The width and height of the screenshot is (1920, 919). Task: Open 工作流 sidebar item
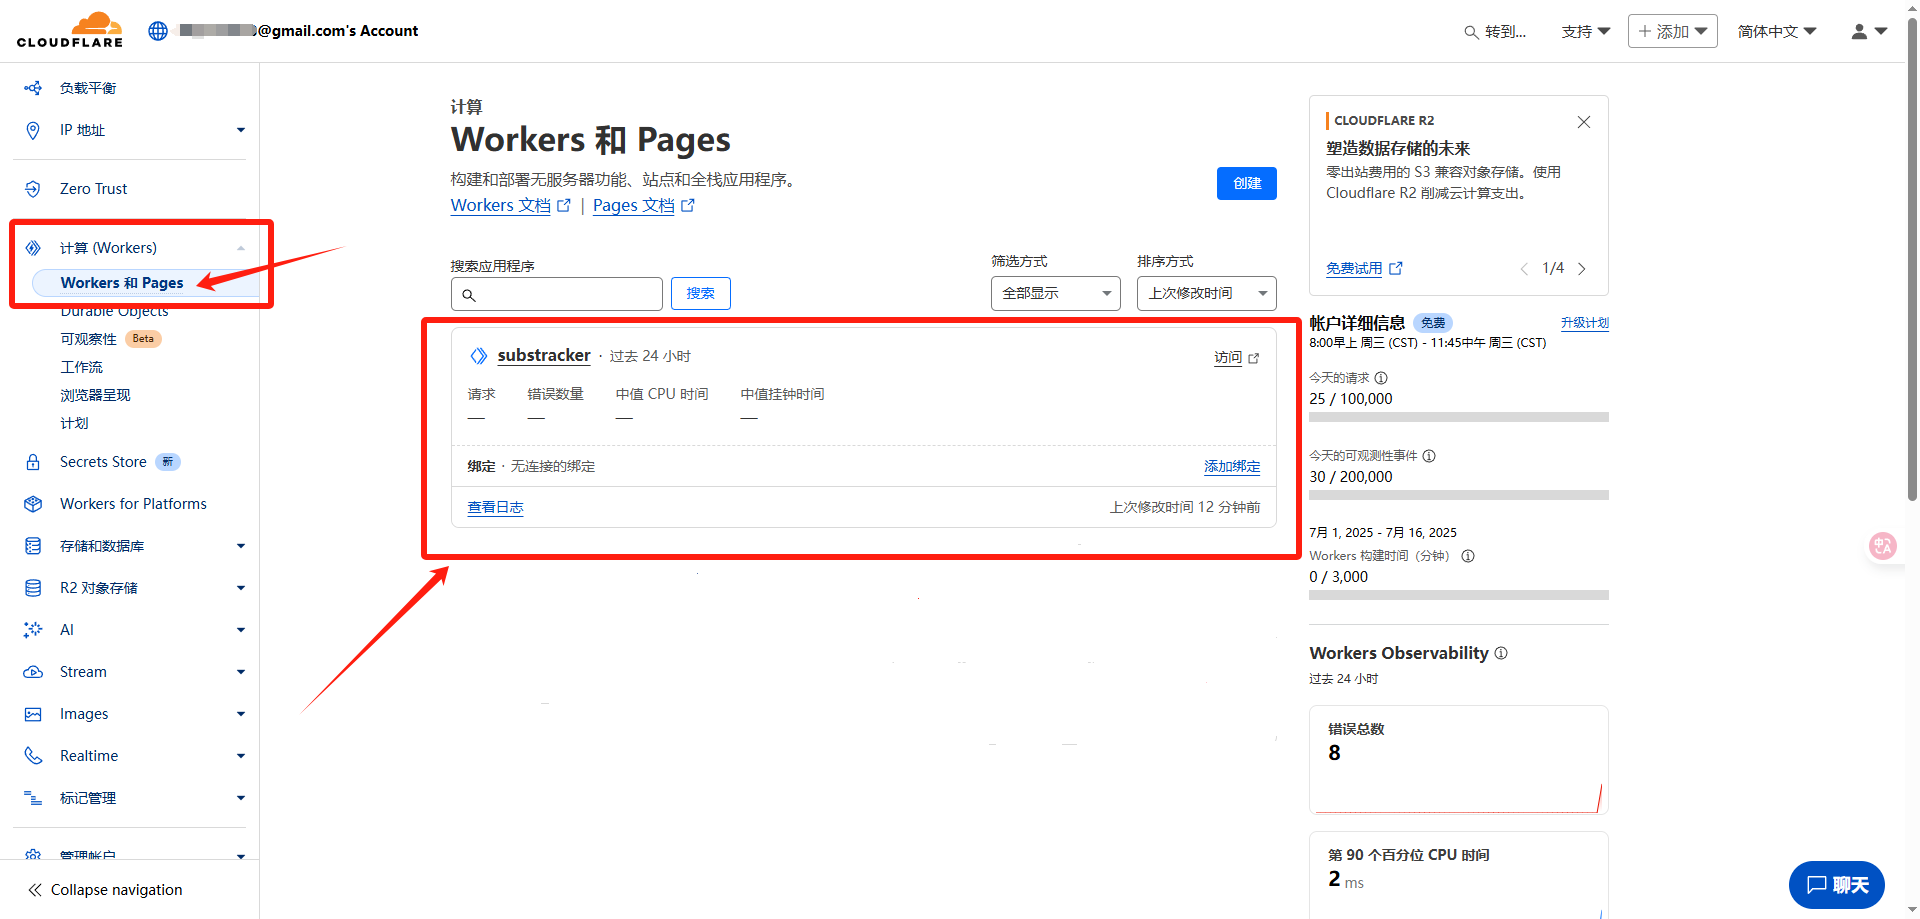[x=82, y=367]
